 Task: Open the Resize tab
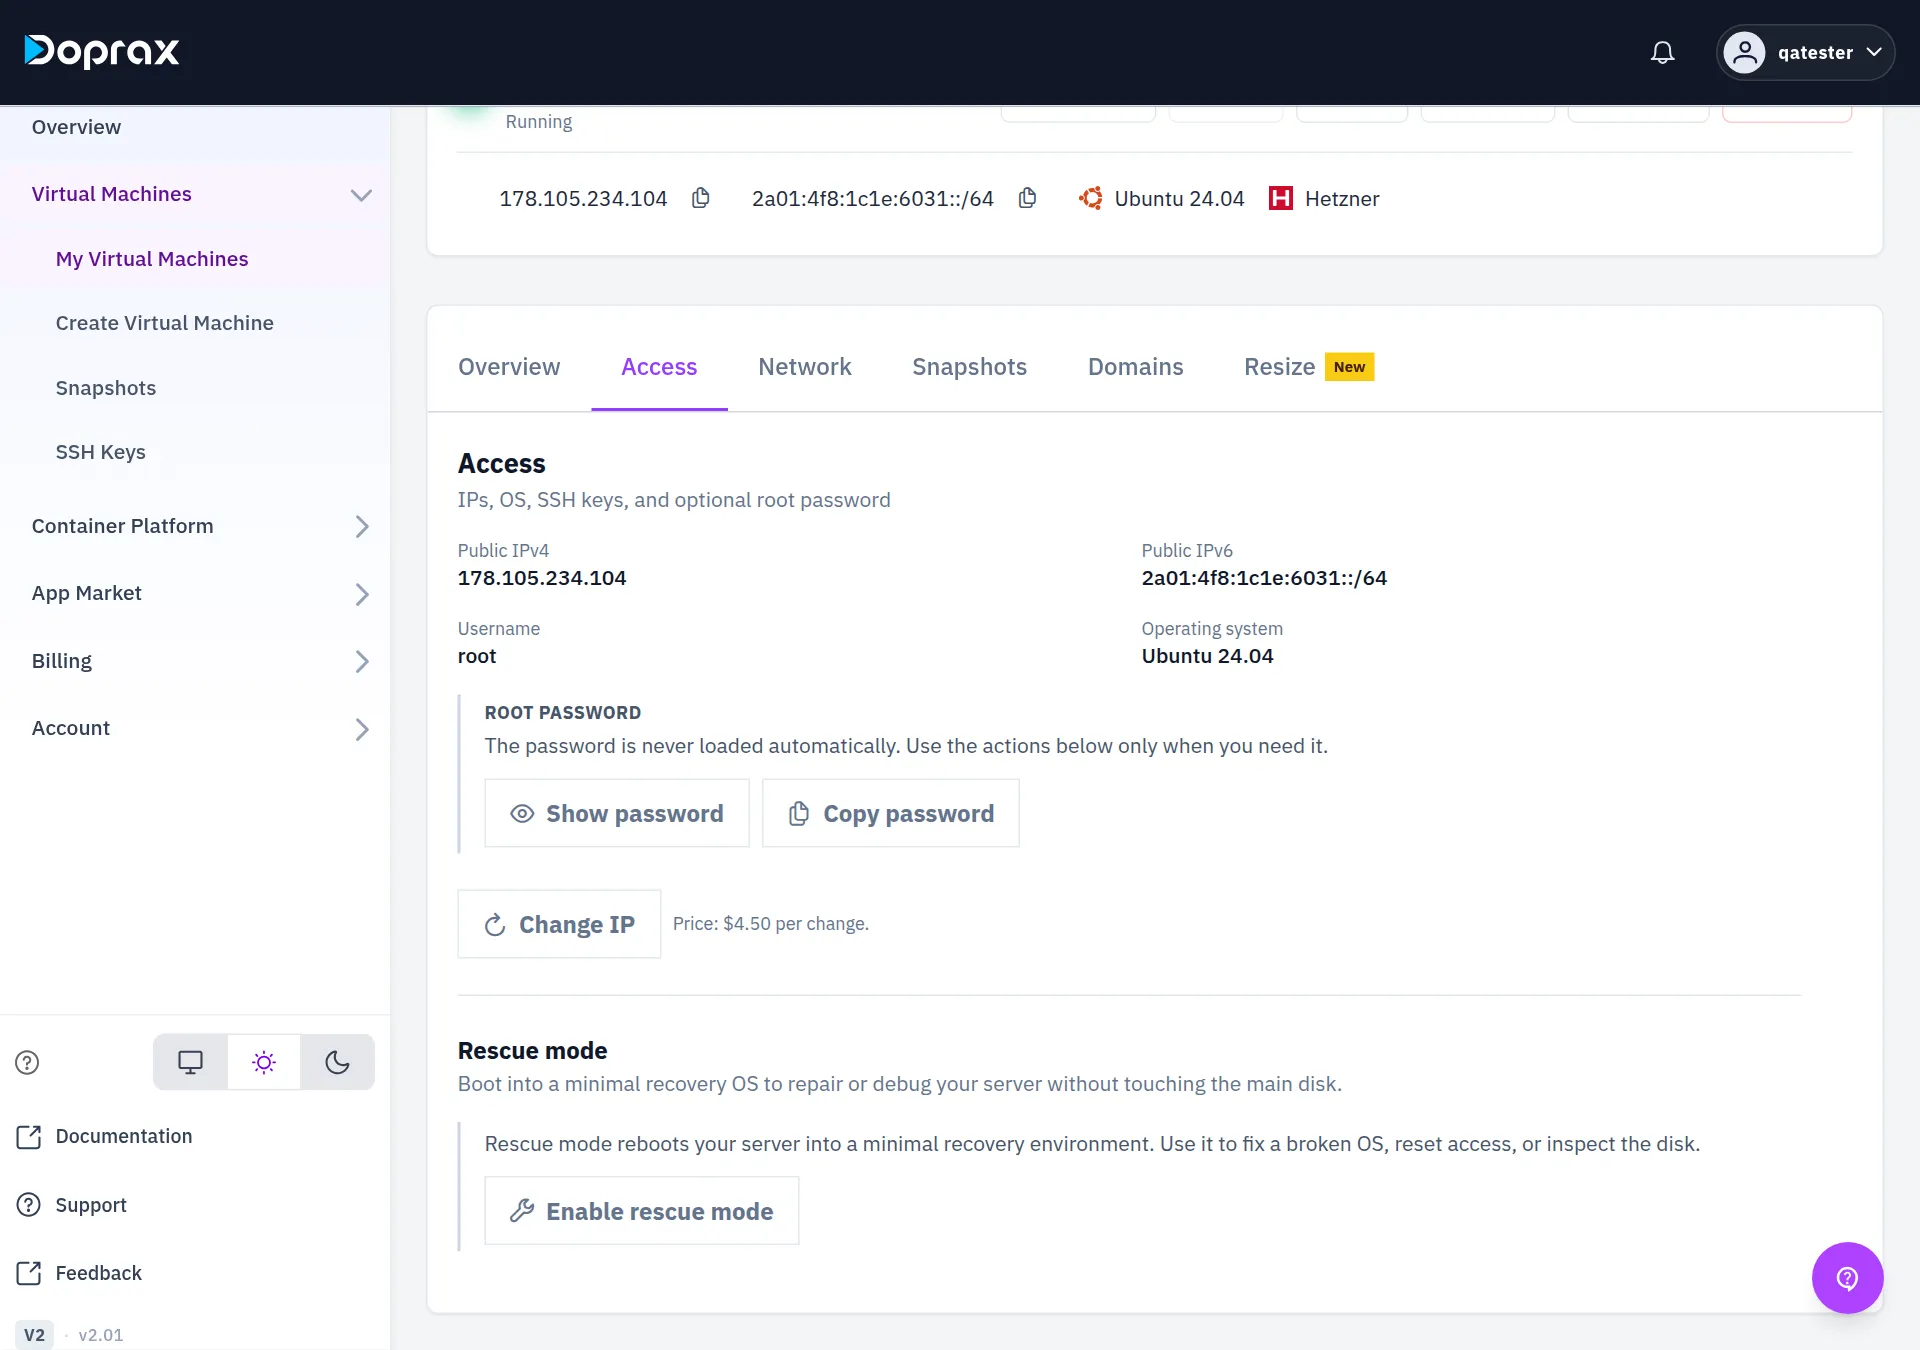[1279, 367]
